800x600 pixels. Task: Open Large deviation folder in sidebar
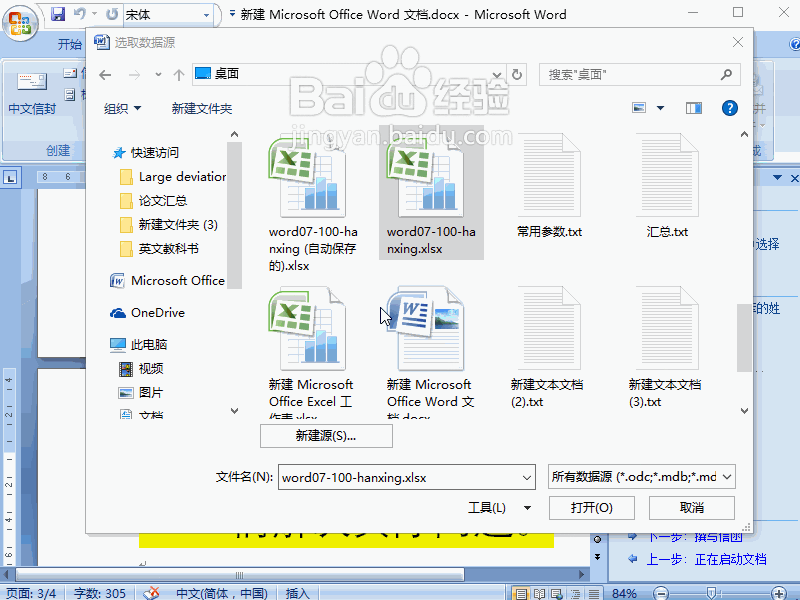pos(173,177)
